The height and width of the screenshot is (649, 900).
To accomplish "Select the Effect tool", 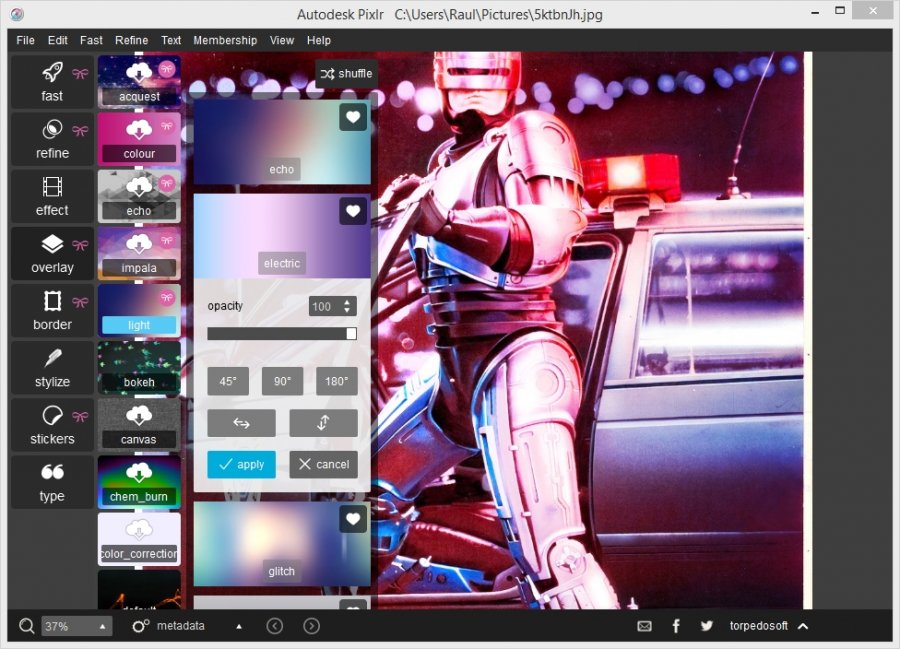I will [x=51, y=196].
